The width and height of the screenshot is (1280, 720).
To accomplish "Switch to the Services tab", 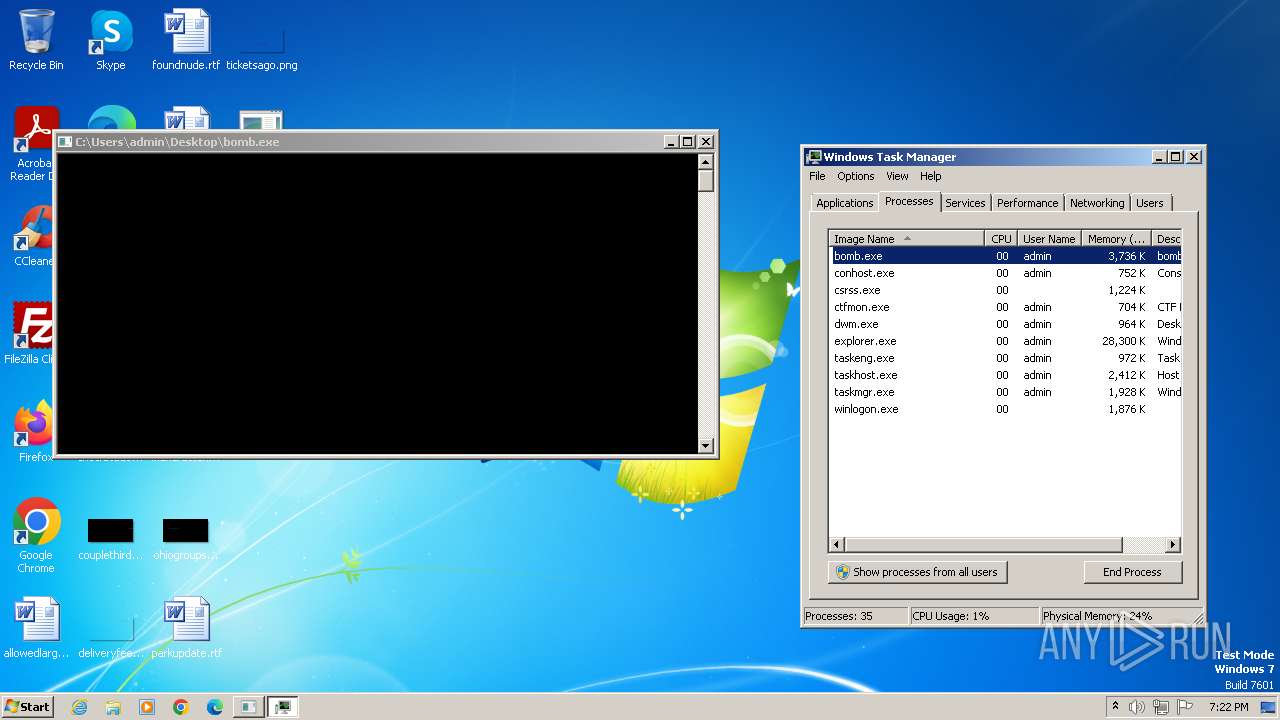I will pos(965,203).
